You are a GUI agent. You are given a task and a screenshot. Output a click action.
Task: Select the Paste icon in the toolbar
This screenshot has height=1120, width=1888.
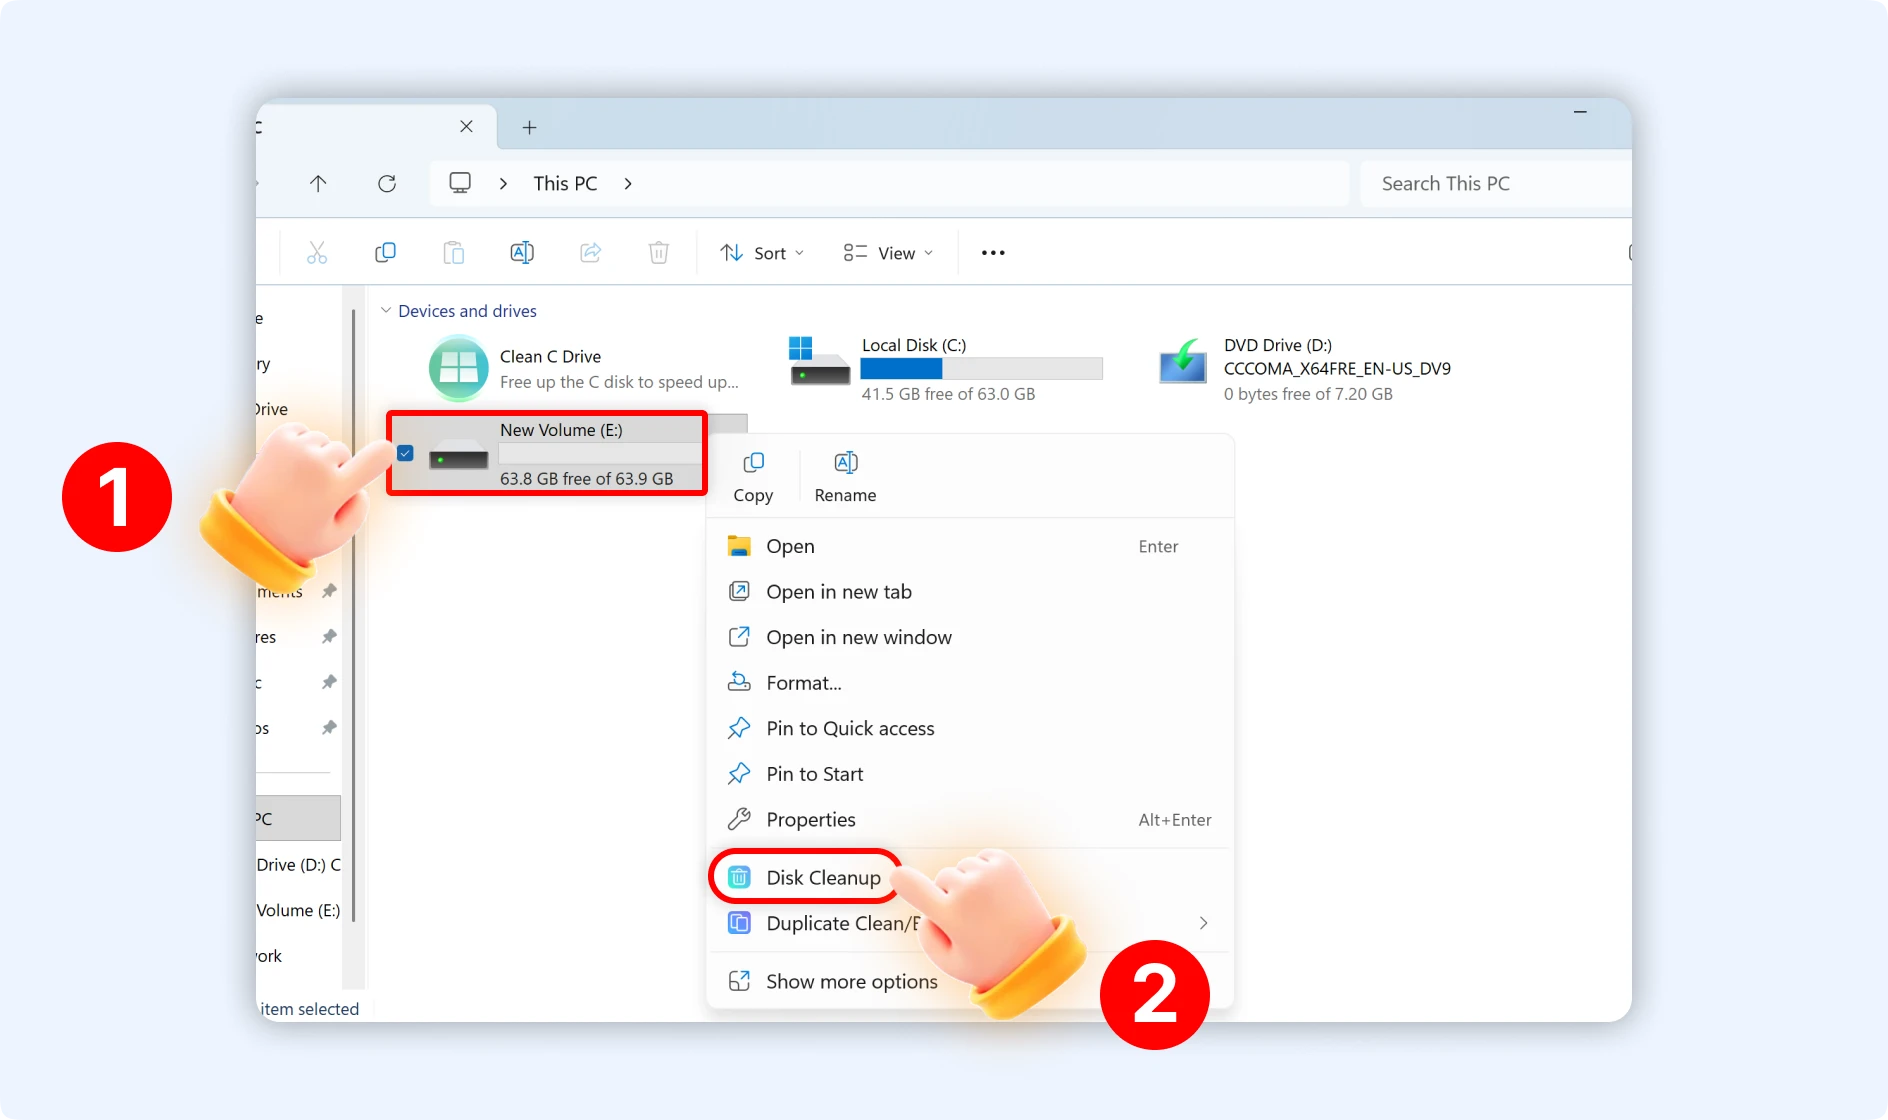pos(453,252)
